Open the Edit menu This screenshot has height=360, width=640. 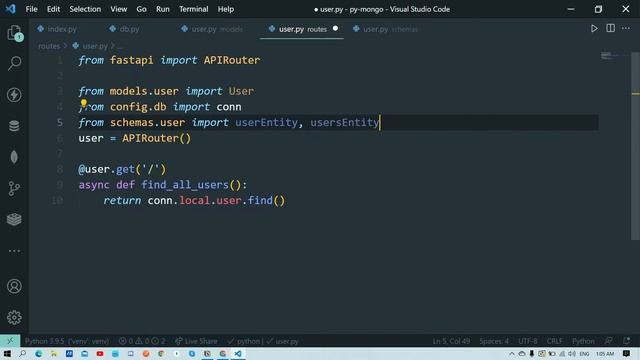[x=53, y=9]
